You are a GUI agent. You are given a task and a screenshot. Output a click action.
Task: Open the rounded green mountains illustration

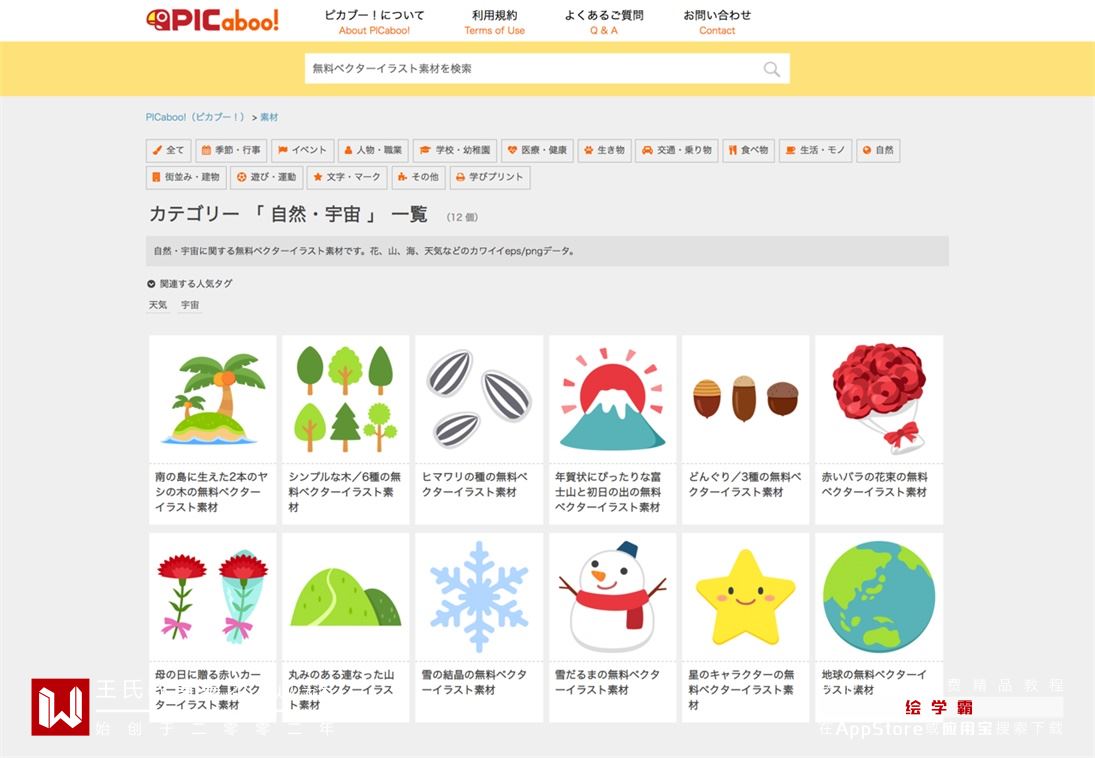[346, 597]
